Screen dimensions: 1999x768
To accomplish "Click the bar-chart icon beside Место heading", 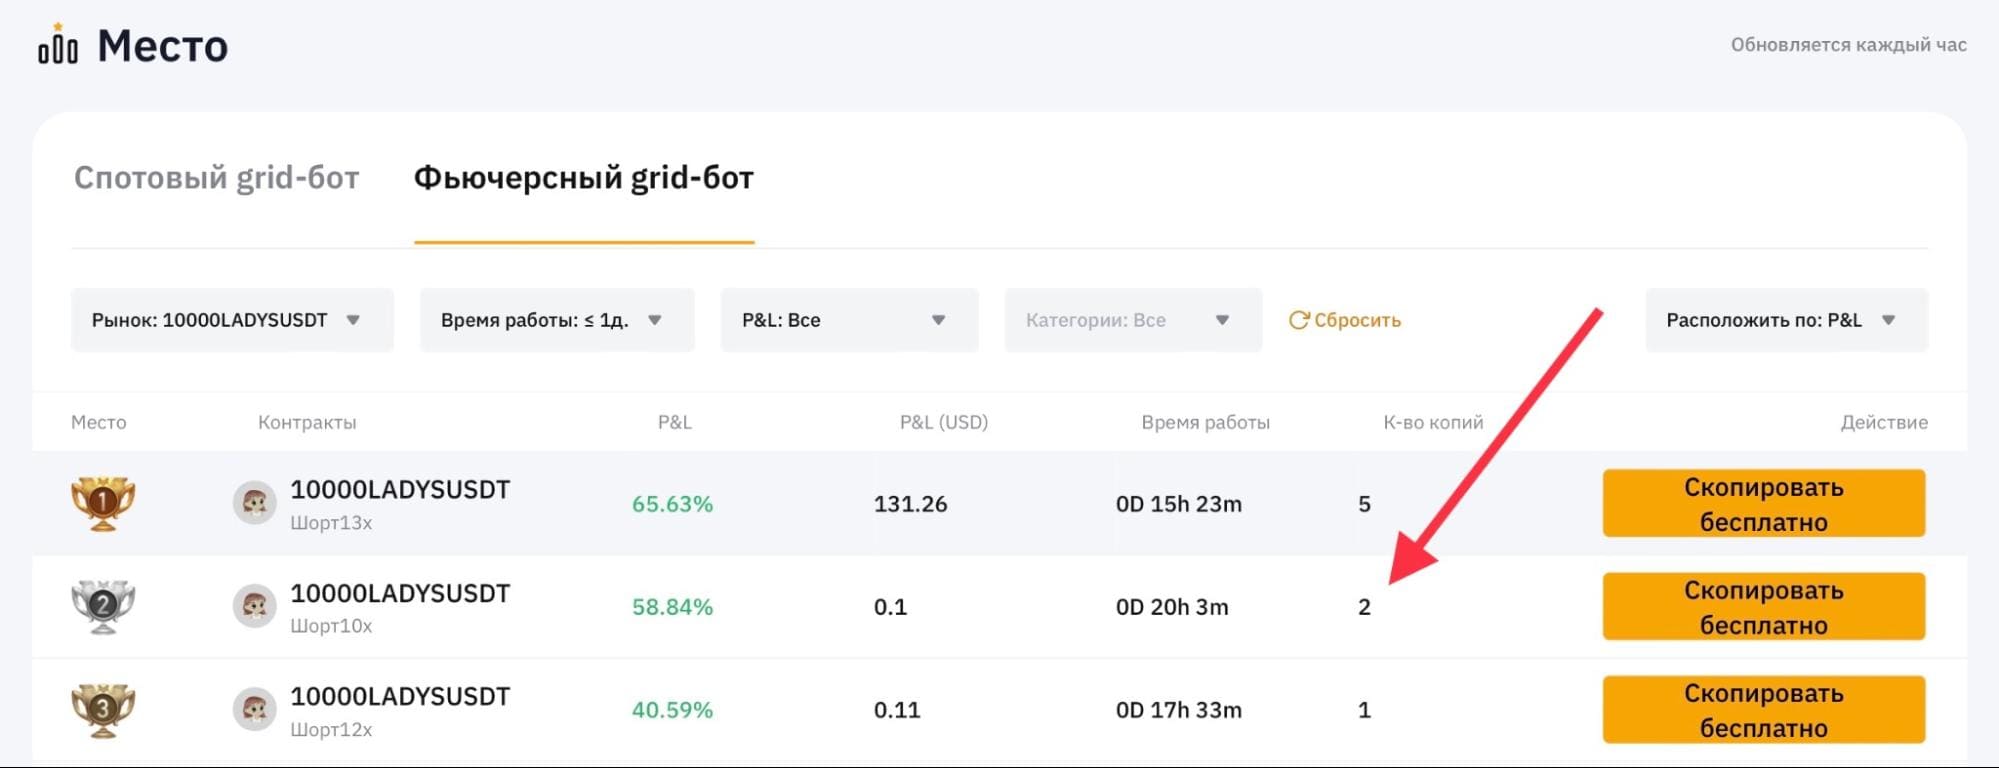I will tap(58, 43).
